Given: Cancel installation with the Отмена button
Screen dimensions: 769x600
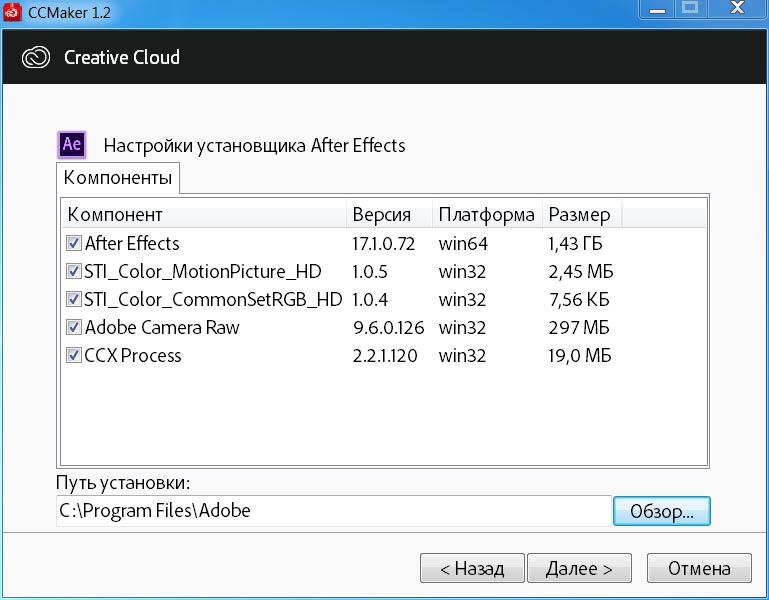Looking at the screenshot, I should [x=699, y=569].
